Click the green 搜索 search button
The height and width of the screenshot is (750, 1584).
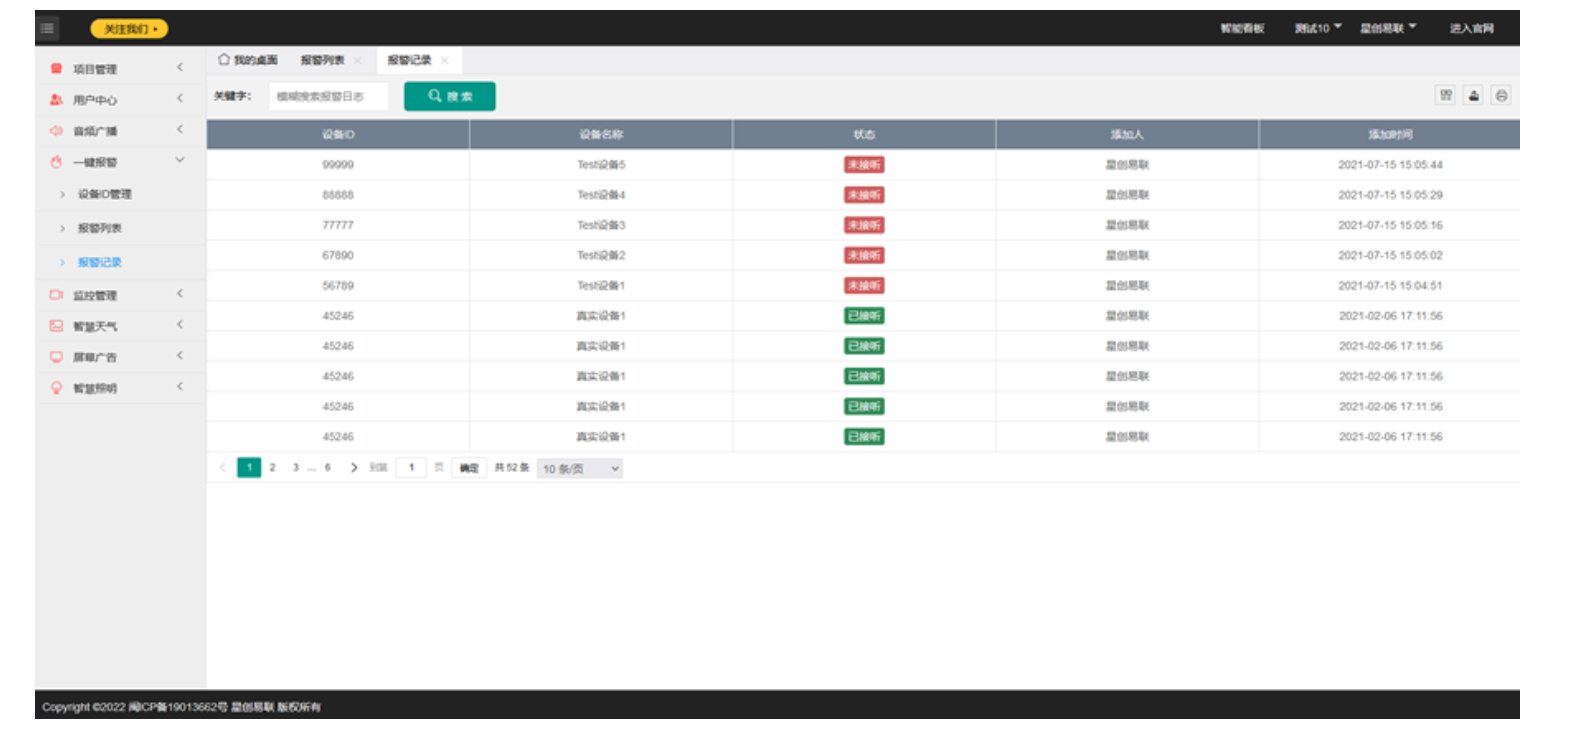(x=449, y=96)
